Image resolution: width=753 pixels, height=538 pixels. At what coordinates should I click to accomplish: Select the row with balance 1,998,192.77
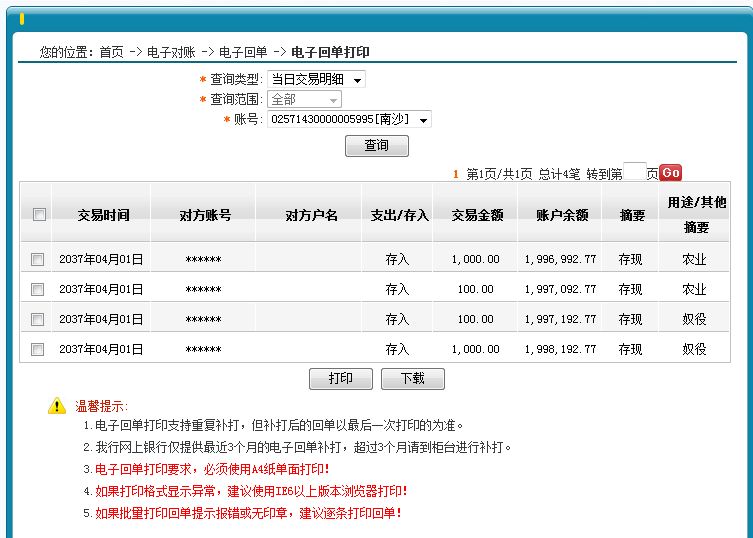coord(37,349)
